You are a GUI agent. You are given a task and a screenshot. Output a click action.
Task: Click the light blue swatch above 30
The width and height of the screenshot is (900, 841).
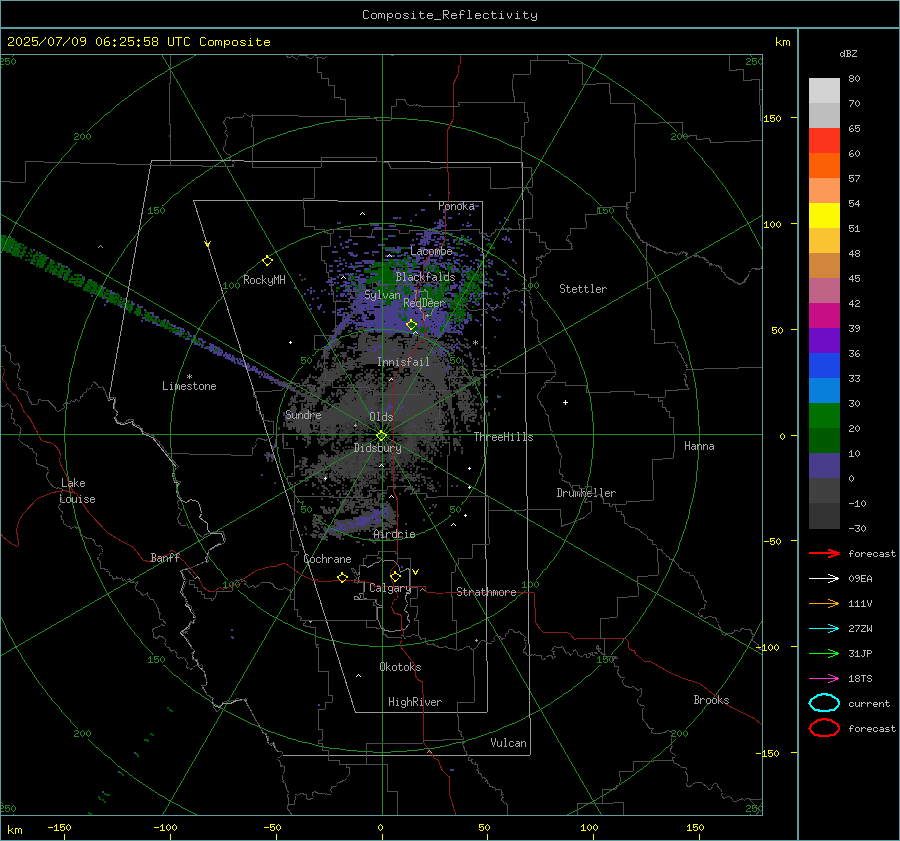[824, 390]
